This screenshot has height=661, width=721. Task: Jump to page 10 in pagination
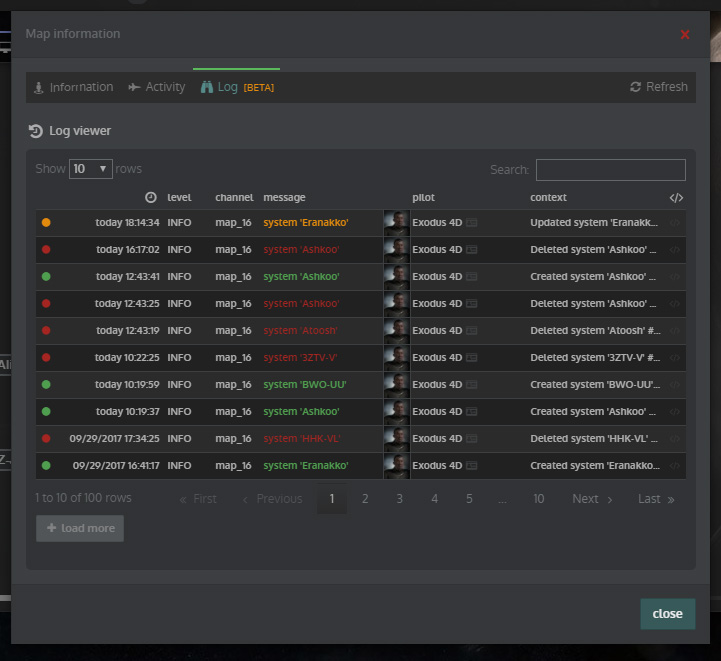(x=538, y=499)
